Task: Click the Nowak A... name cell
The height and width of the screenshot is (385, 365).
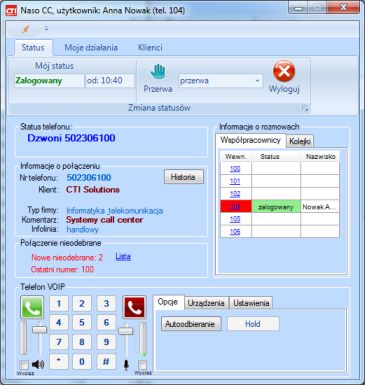Action: point(320,207)
